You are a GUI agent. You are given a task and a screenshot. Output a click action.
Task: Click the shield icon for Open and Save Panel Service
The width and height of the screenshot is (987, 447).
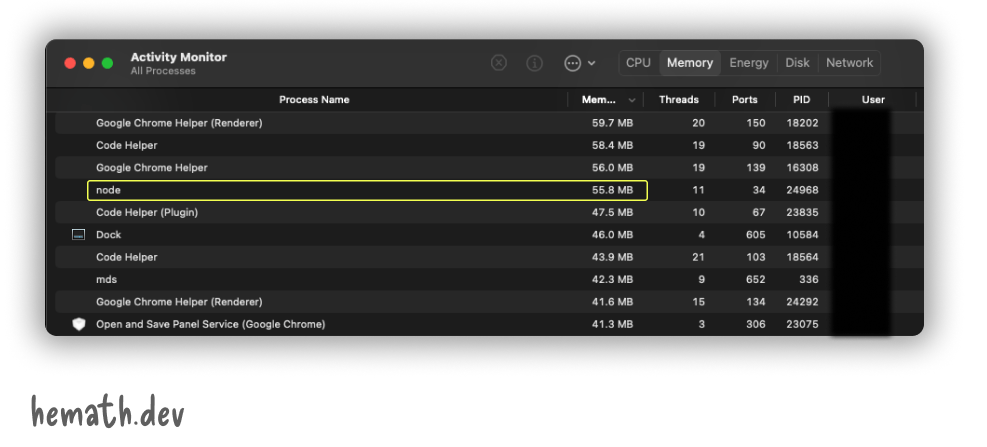click(x=78, y=324)
